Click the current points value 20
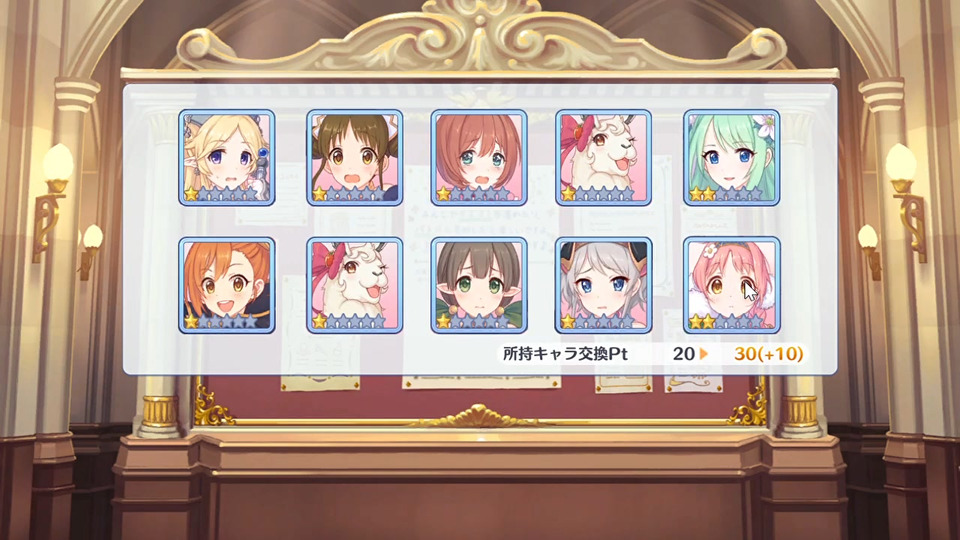Image resolution: width=960 pixels, height=540 pixels. (683, 353)
